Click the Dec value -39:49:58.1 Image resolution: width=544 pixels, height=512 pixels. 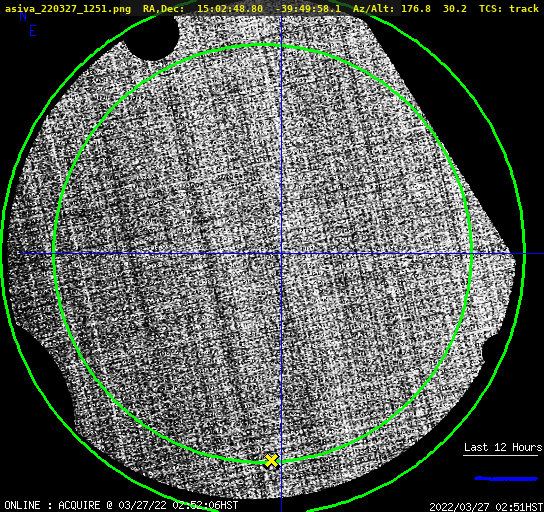click(308, 9)
